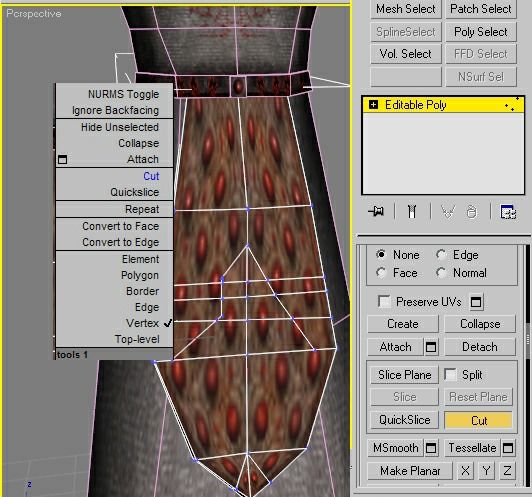Click the Make Planar button
Viewport: 532px width, 497px height.
click(x=410, y=471)
